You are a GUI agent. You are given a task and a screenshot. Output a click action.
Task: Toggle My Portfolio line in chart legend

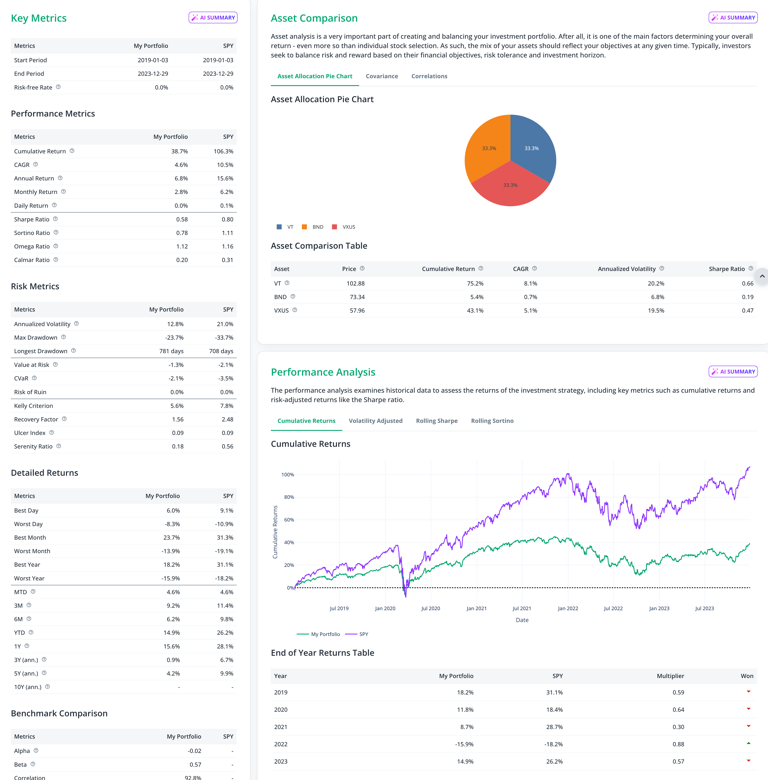click(x=318, y=634)
